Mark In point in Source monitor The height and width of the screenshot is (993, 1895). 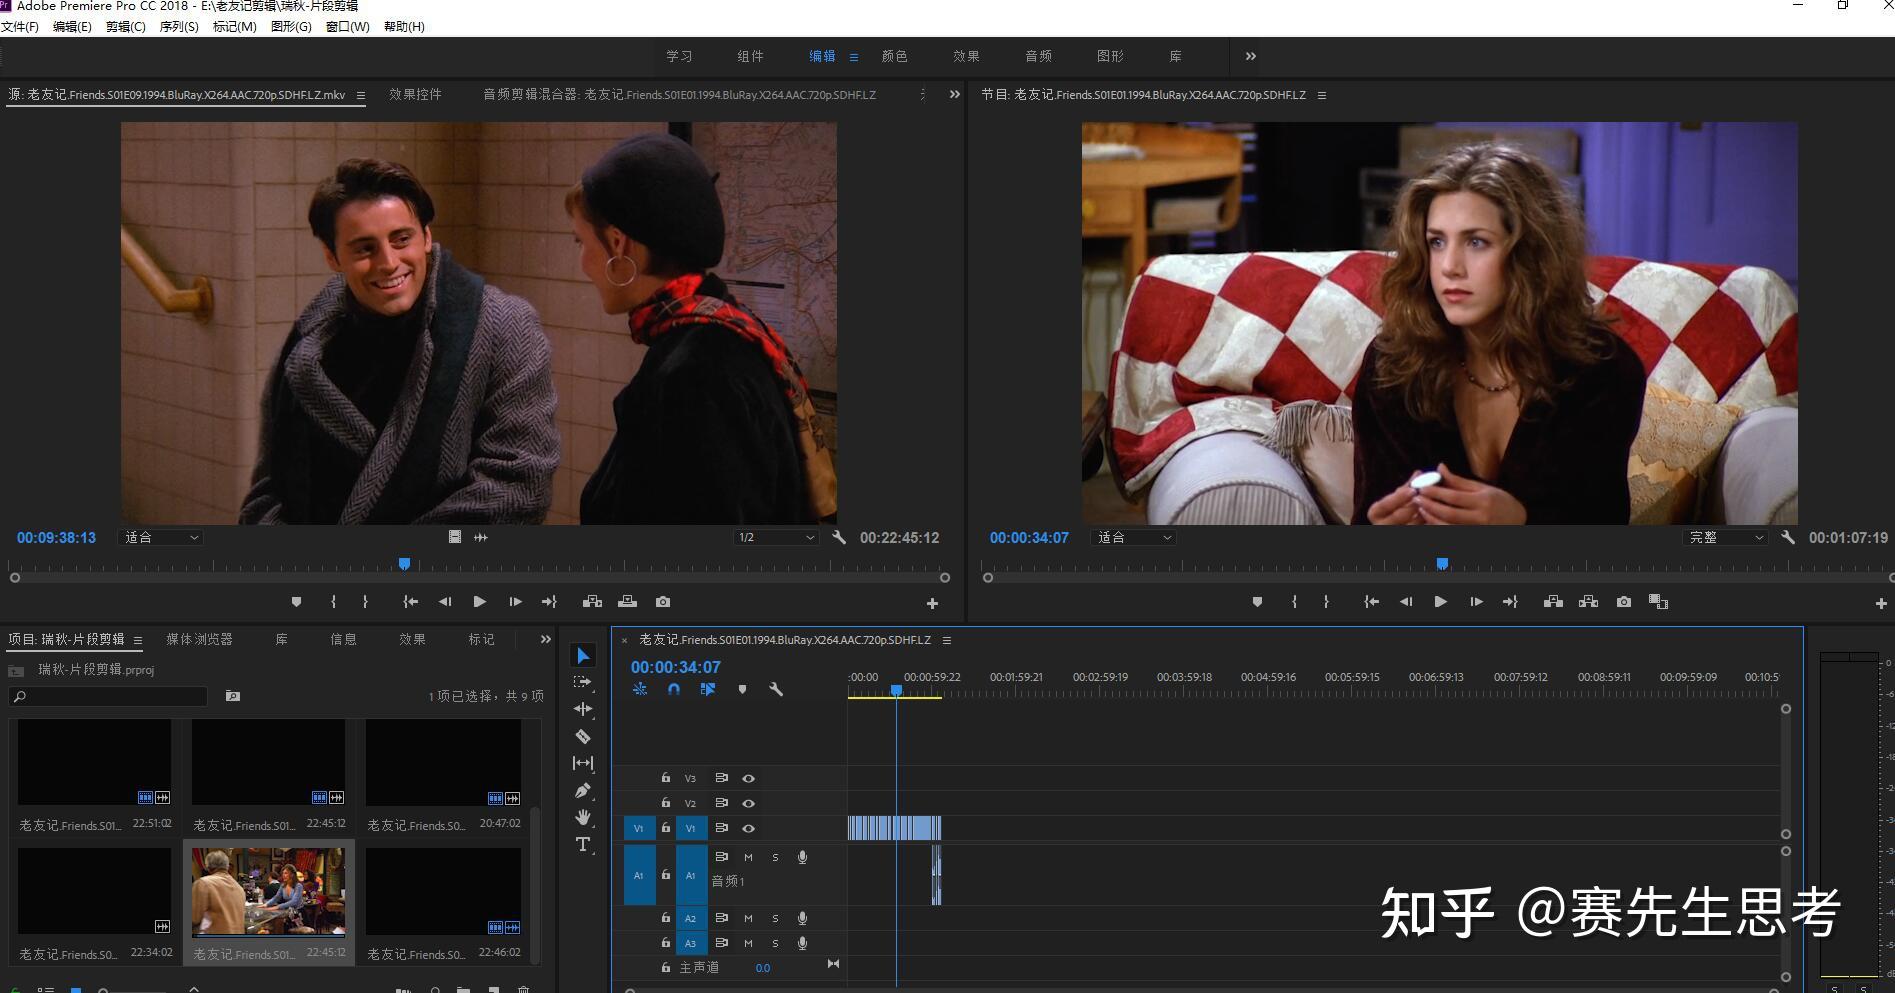[x=333, y=602]
